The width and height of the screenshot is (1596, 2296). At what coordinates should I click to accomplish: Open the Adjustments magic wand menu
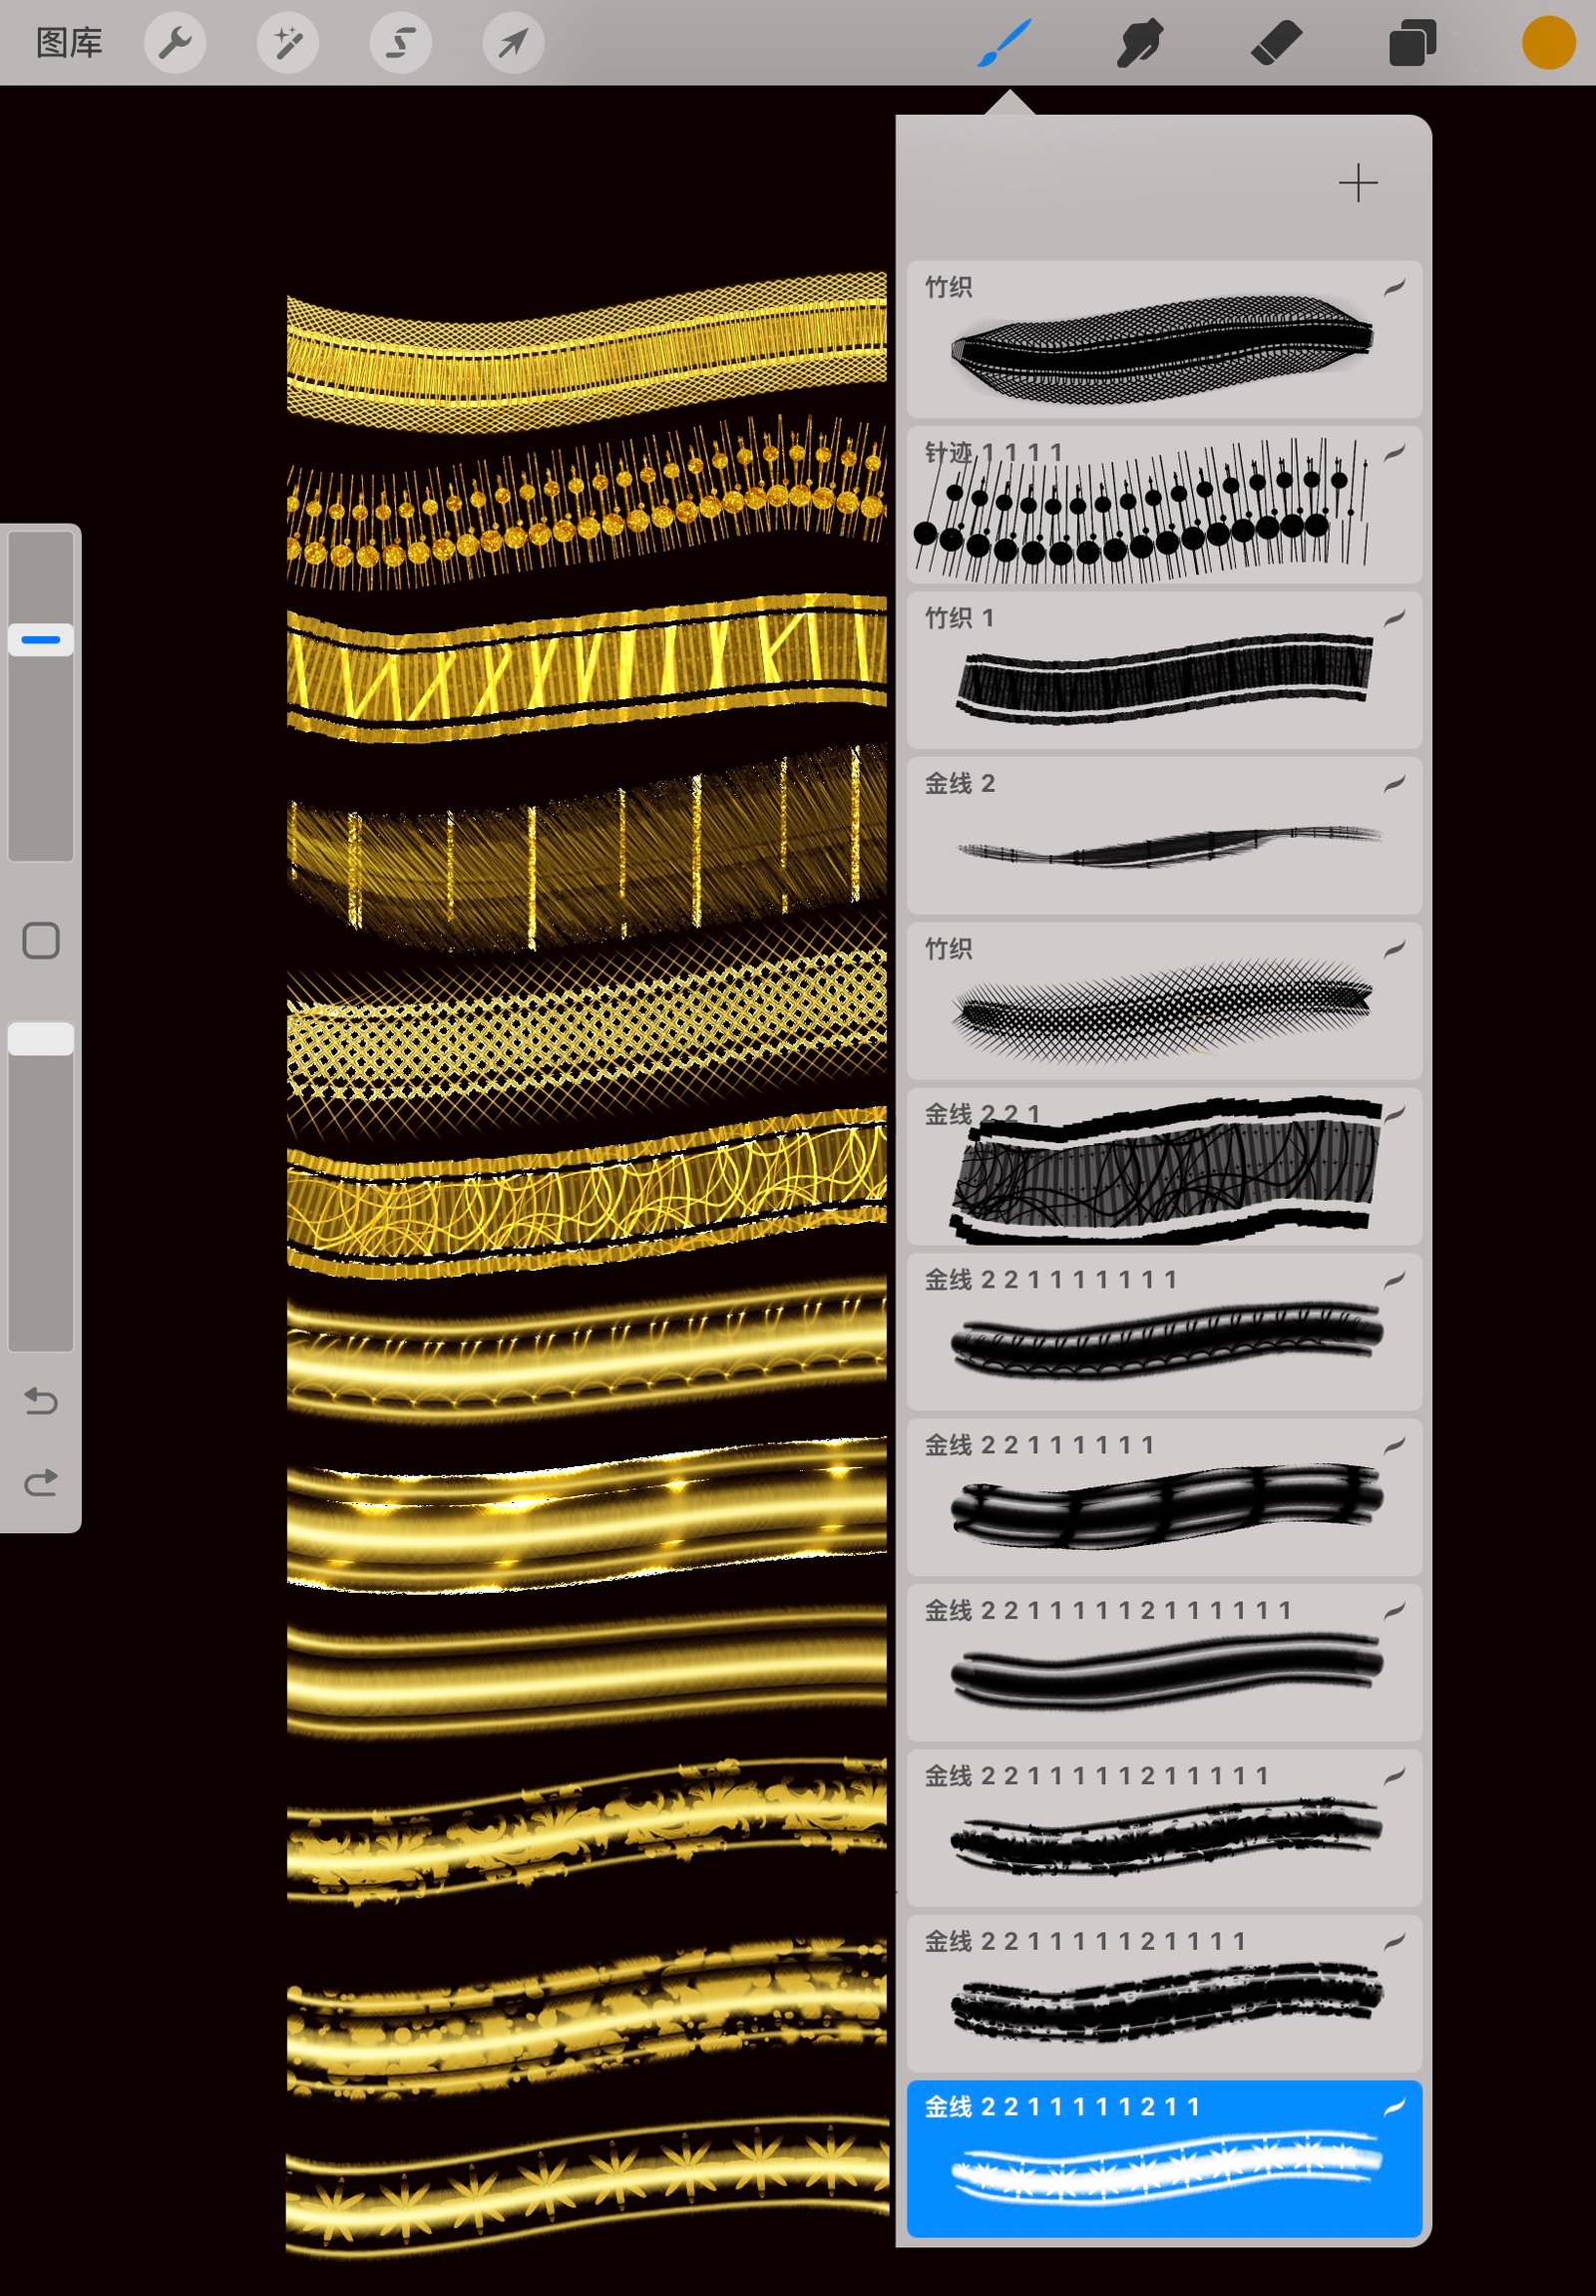tap(288, 43)
